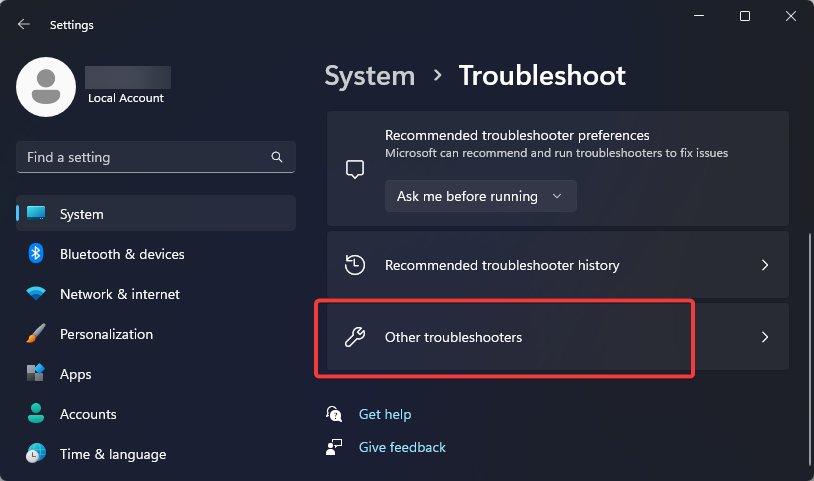
Task: Click the Give feedback person icon
Action: 334,447
